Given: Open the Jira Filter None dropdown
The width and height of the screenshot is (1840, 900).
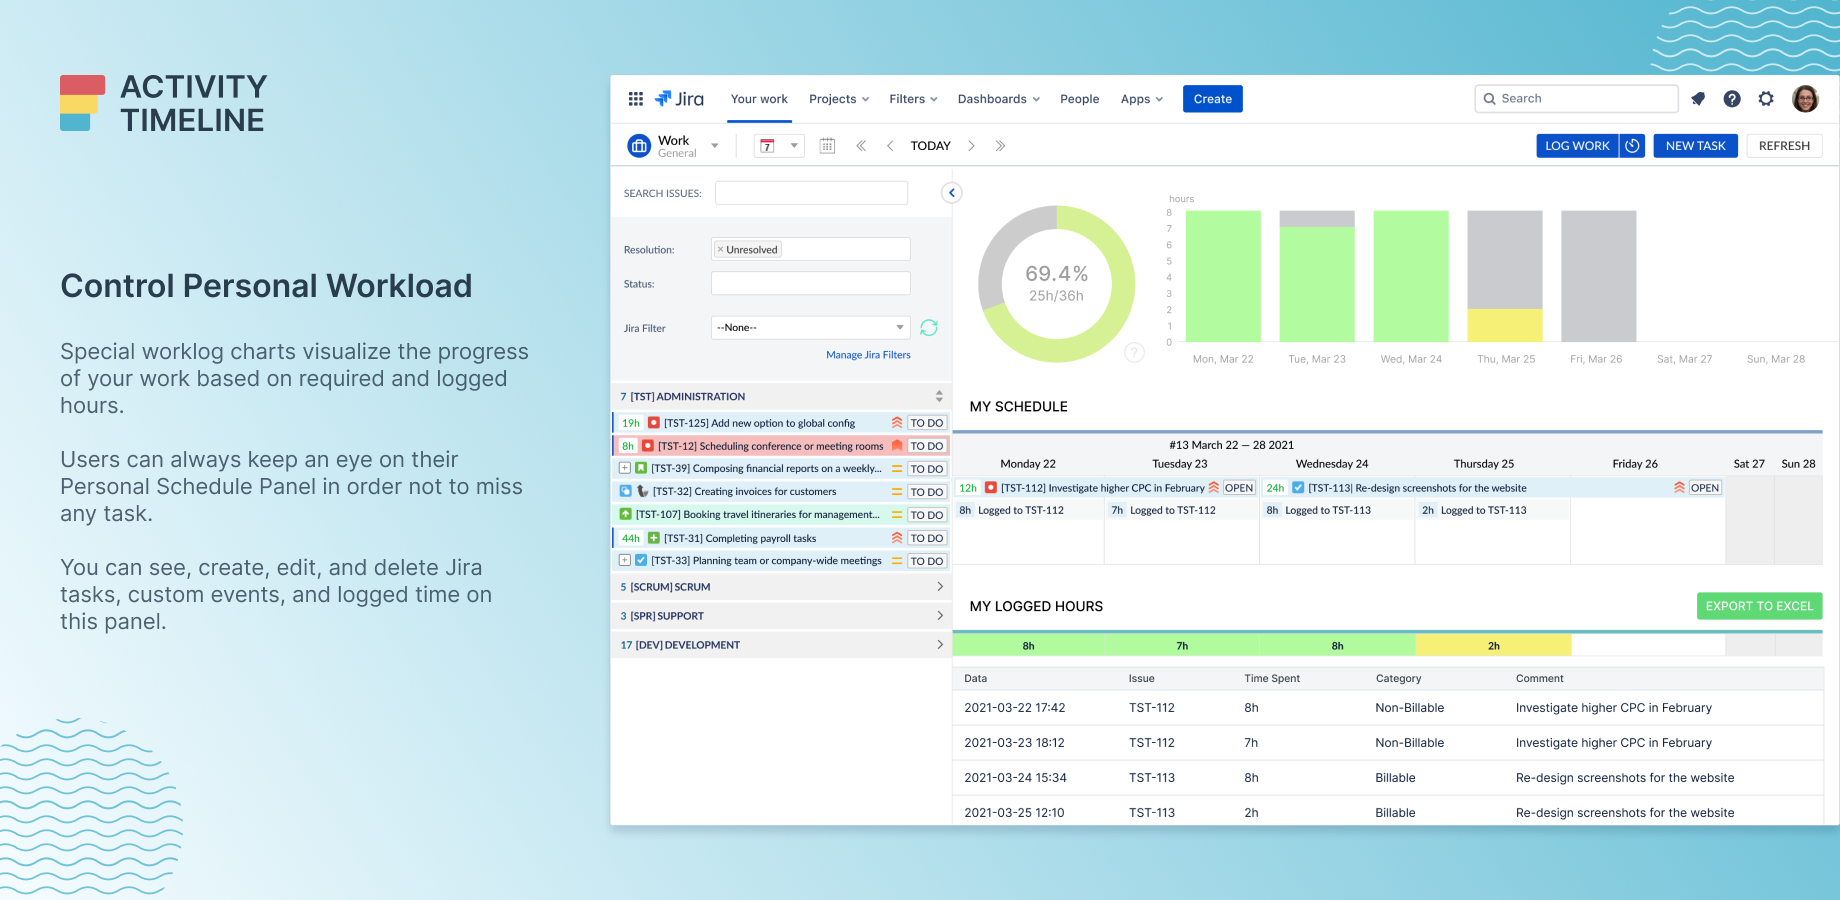Looking at the screenshot, I should 811,328.
